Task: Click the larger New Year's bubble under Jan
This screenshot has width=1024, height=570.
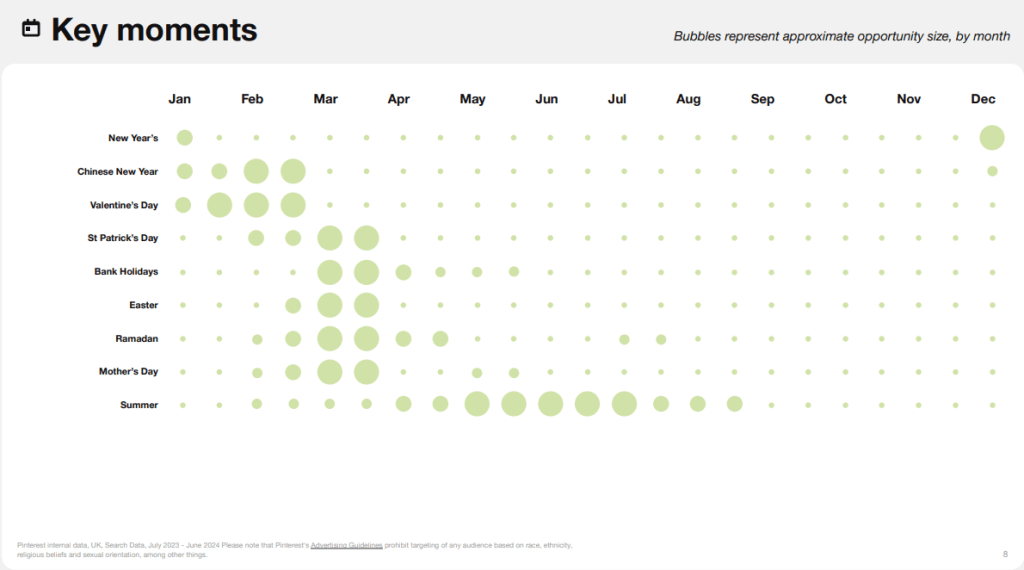Action: pyautogui.click(x=184, y=138)
